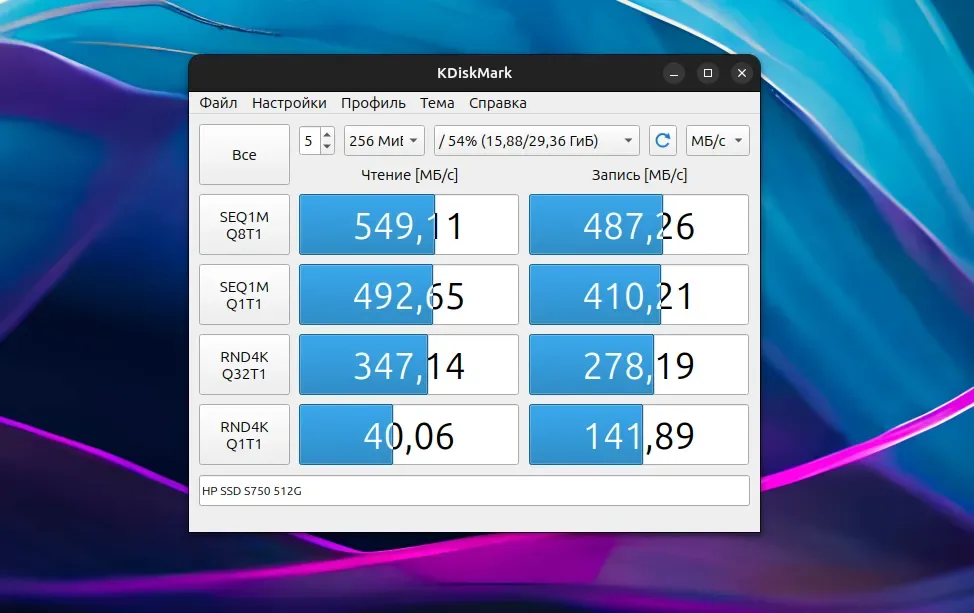Screen dimensions: 974x613
Task: Click the test count field showing 5
Action: click(x=309, y=140)
